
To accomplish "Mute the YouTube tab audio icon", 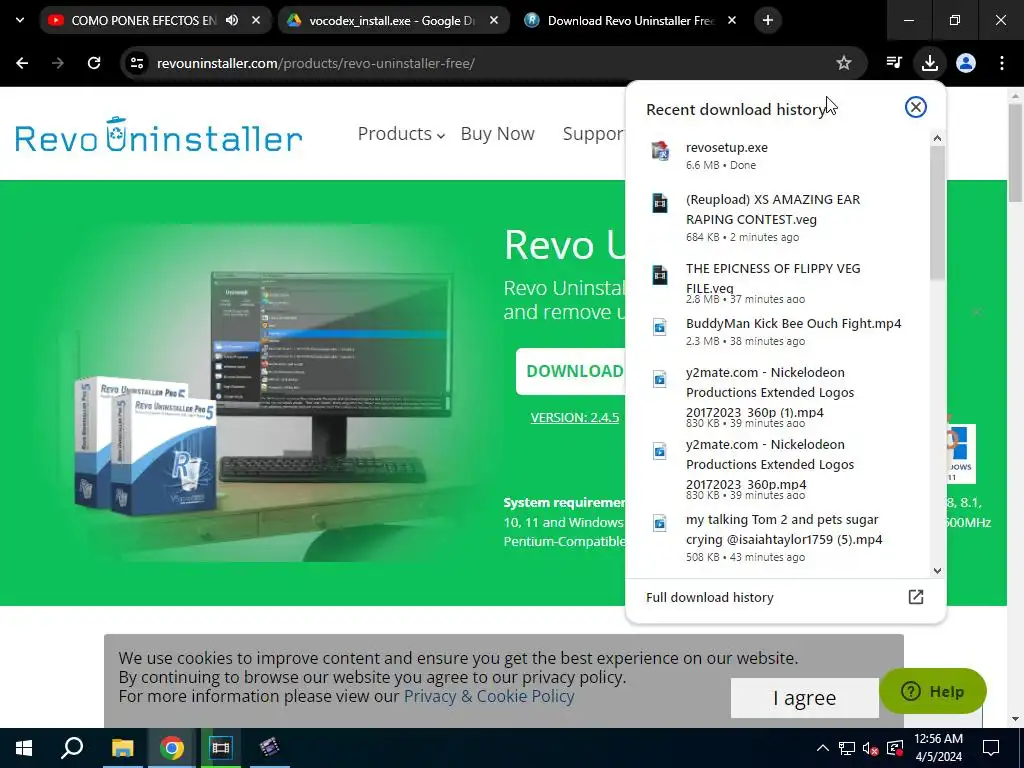I will click(x=231, y=20).
